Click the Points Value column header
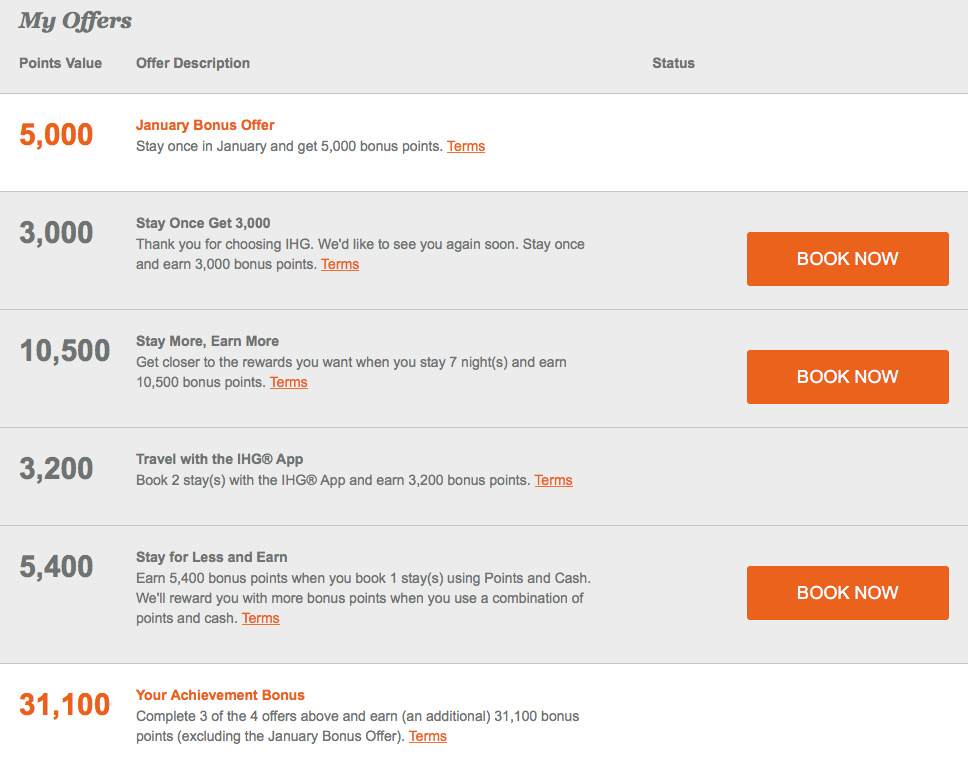 click(x=60, y=63)
